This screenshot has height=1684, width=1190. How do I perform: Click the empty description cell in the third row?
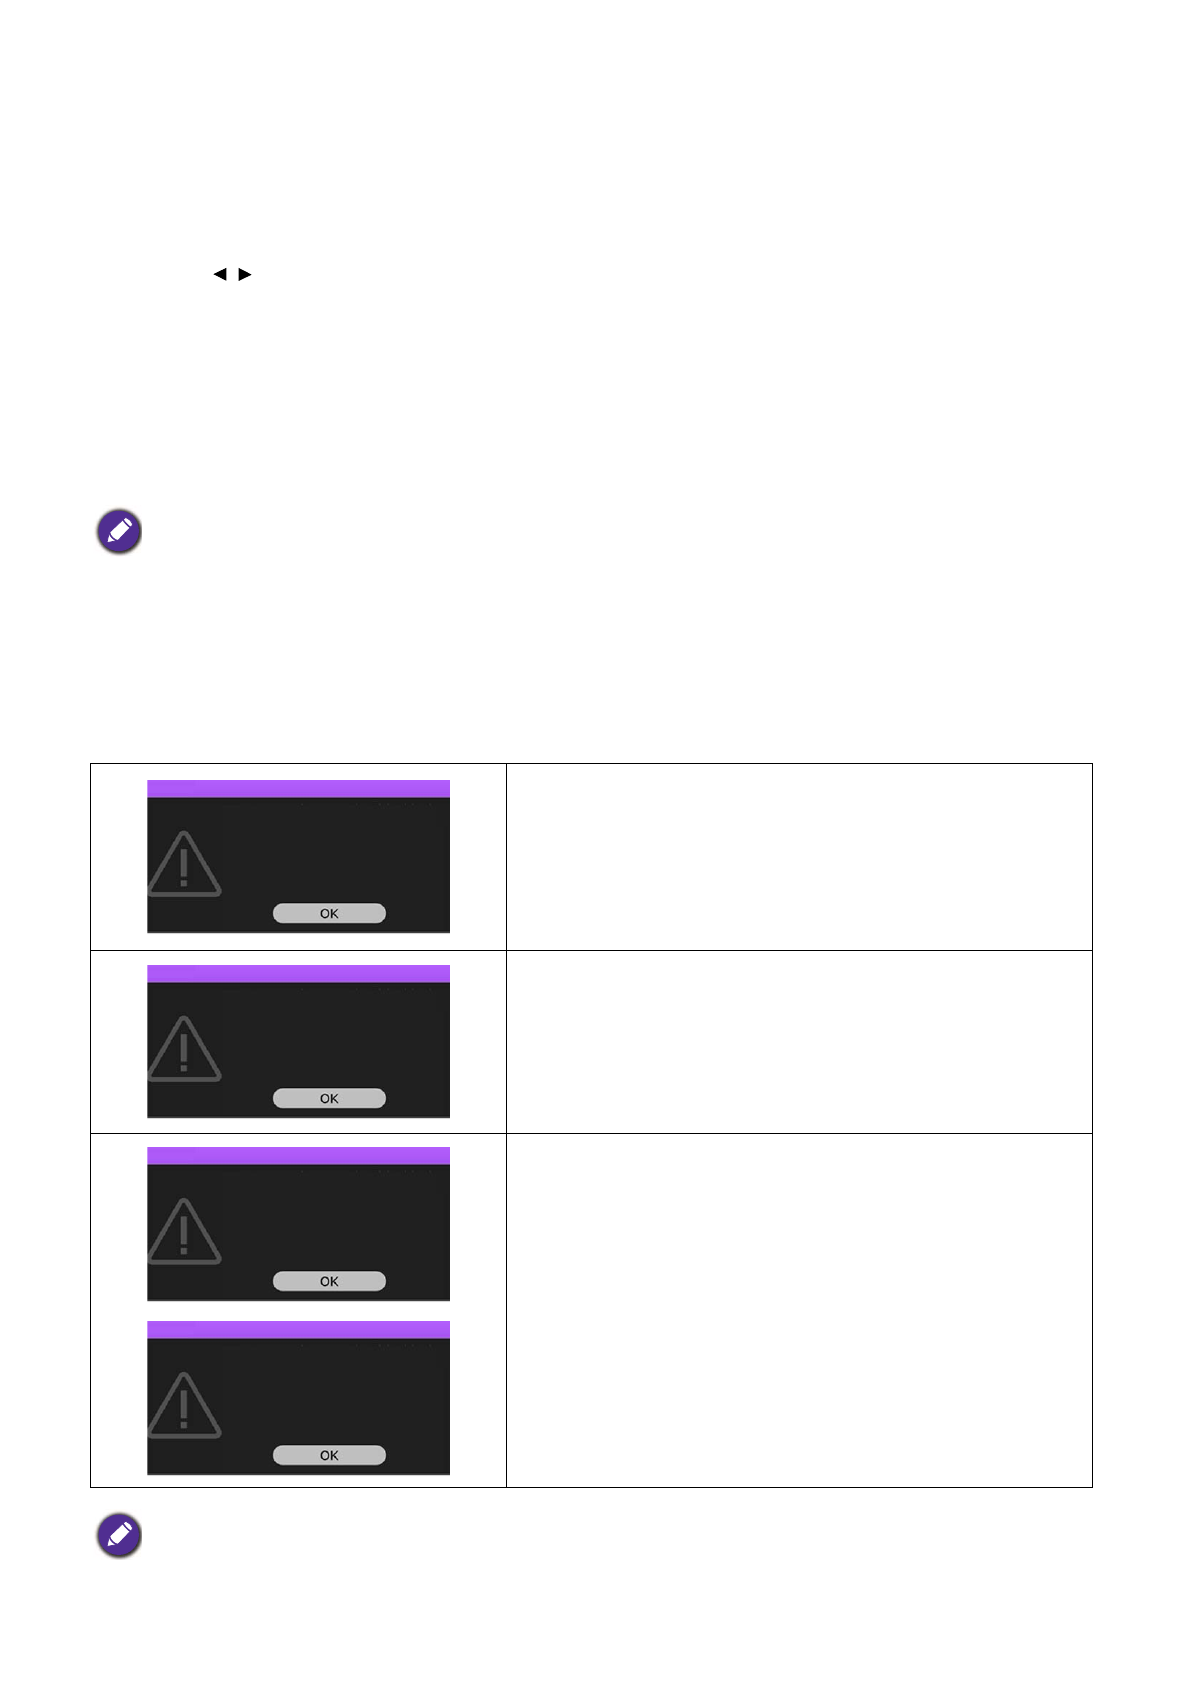(798, 1310)
